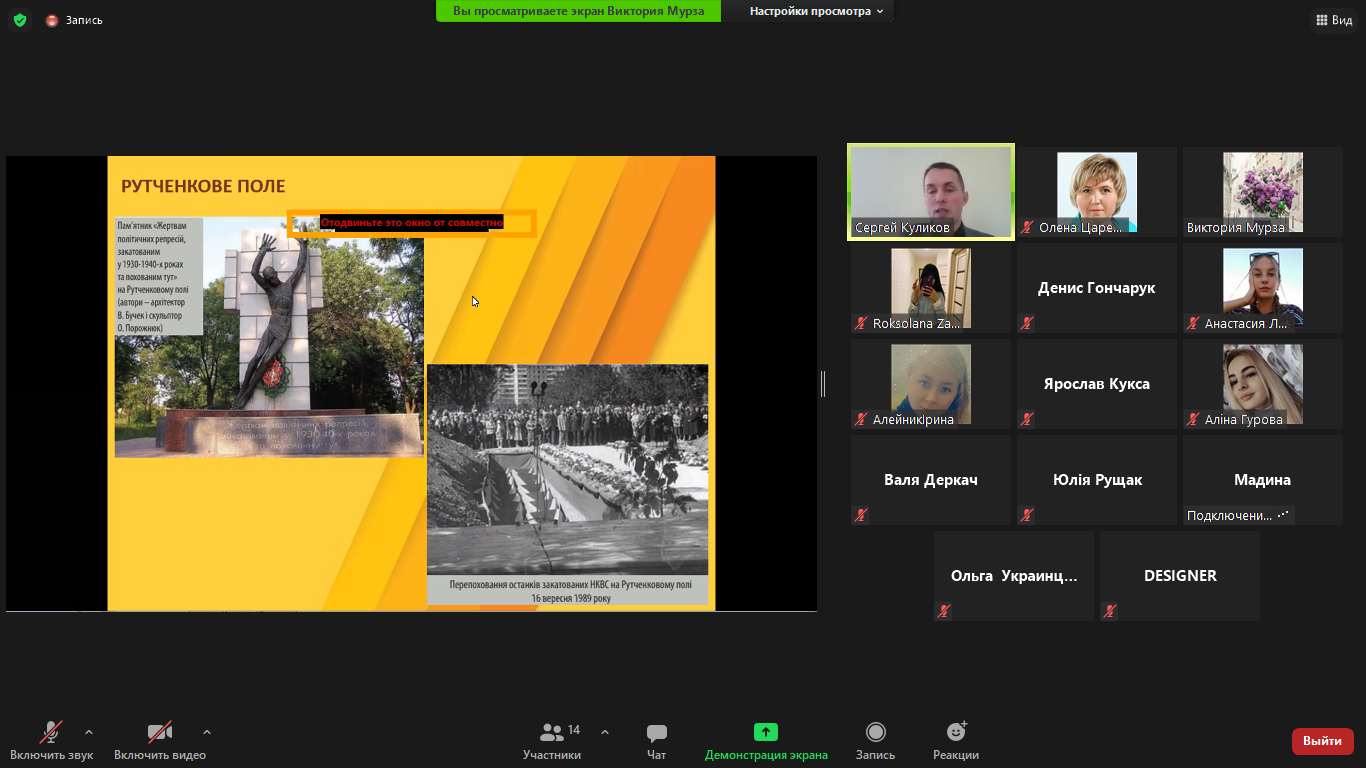The image size is (1366, 768).
Task: Open the Participants list icon
Action: pyautogui.click(x=551, y=732)
